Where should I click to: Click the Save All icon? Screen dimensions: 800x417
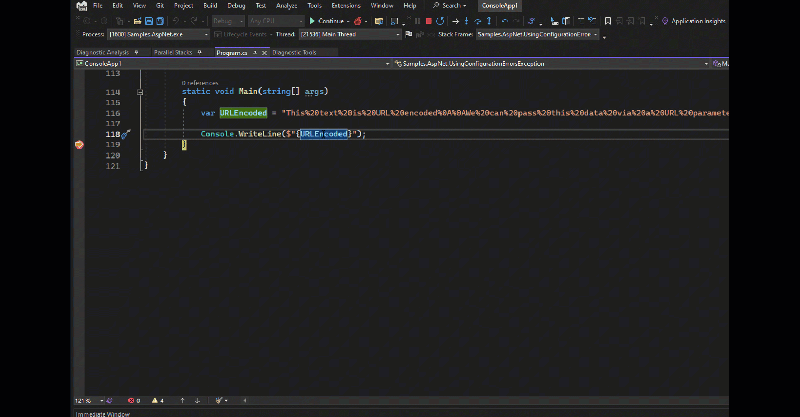160,21
